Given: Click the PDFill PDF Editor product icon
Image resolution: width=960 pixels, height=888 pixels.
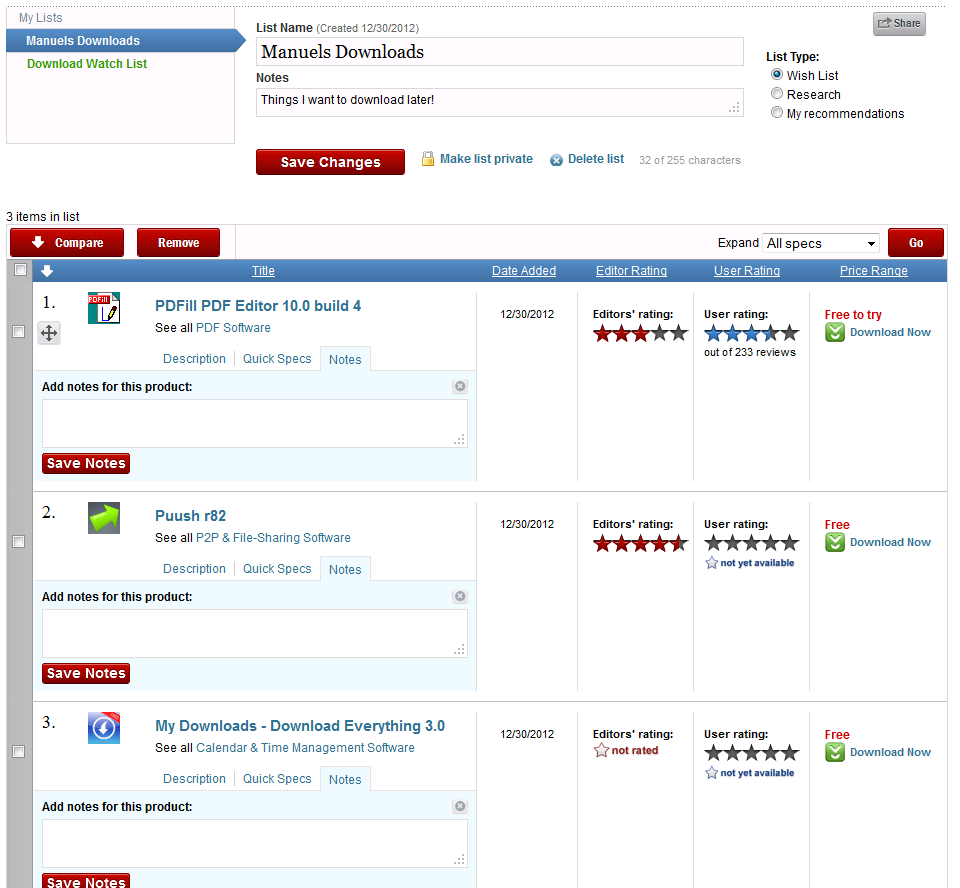Looking at the screenshot, I should (x=103, y=307).
